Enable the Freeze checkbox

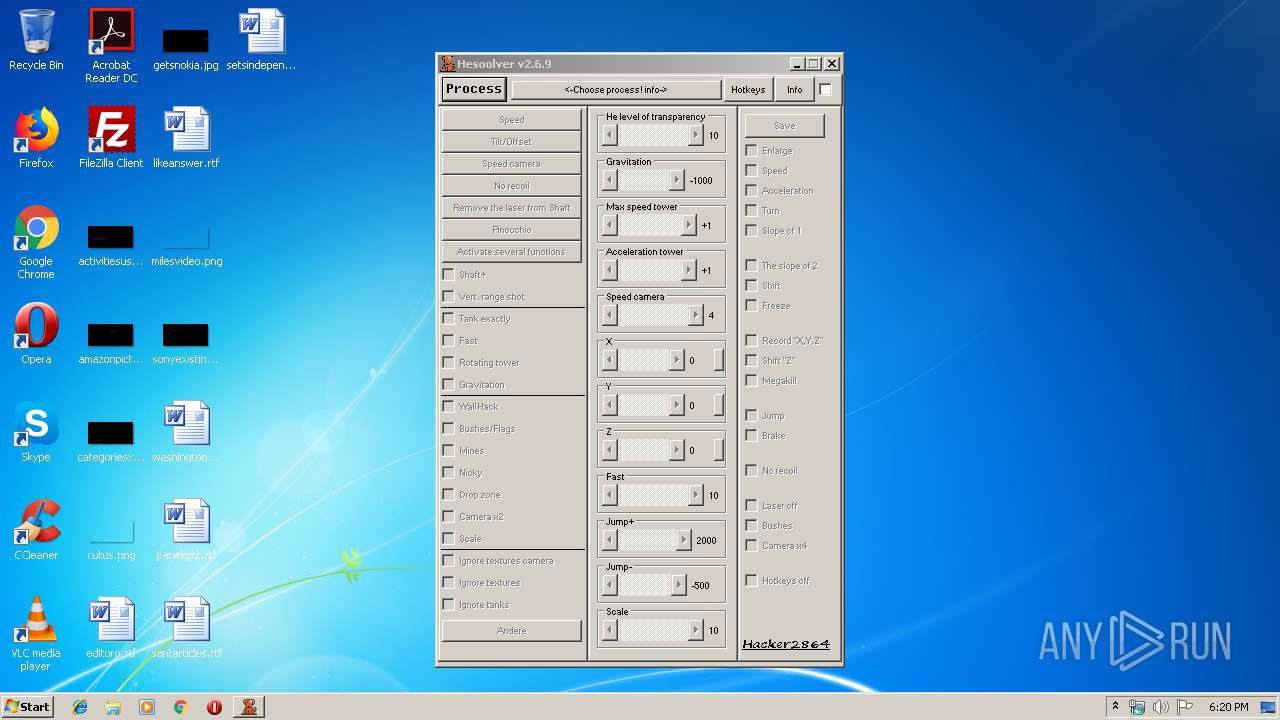(752, 305)
